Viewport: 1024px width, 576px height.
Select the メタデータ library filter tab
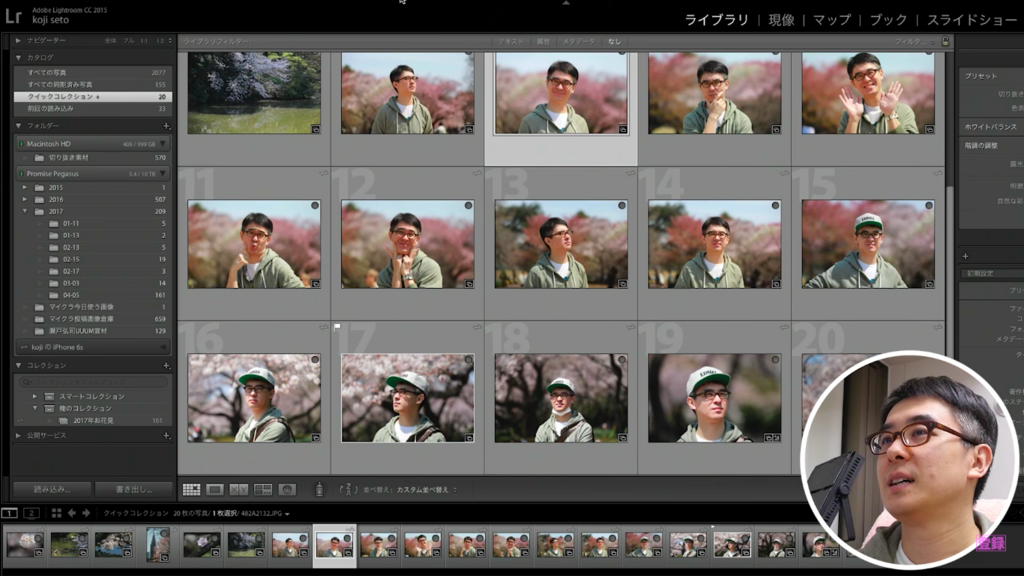click(579, 41)
